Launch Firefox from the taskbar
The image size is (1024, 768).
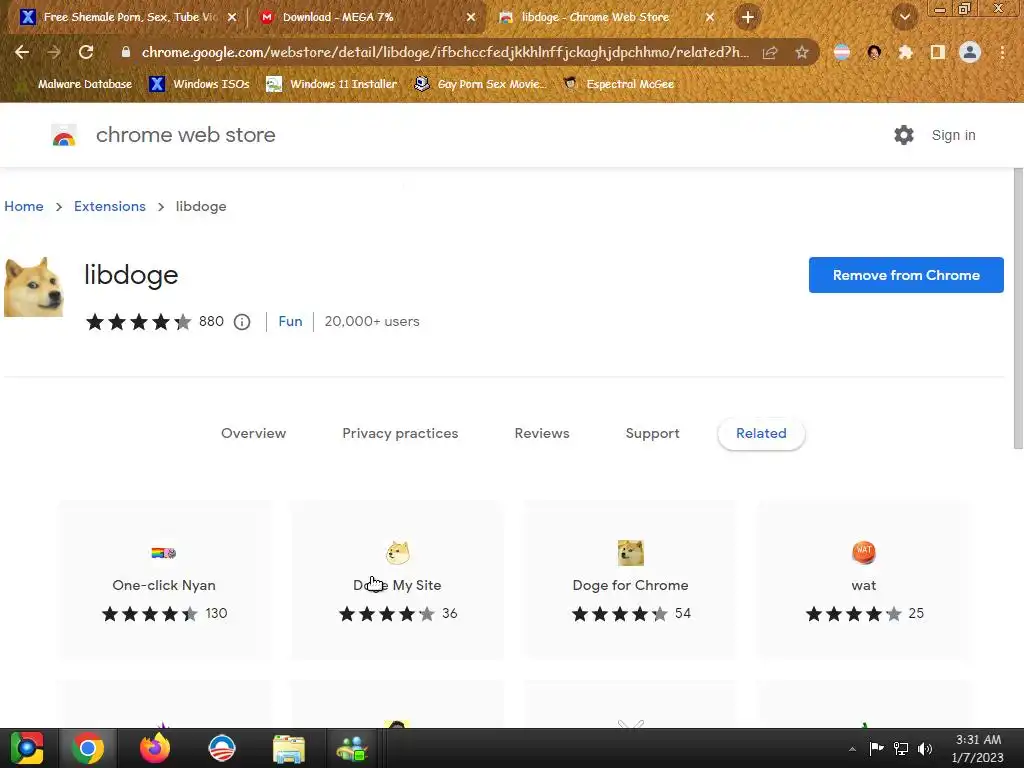155,748
